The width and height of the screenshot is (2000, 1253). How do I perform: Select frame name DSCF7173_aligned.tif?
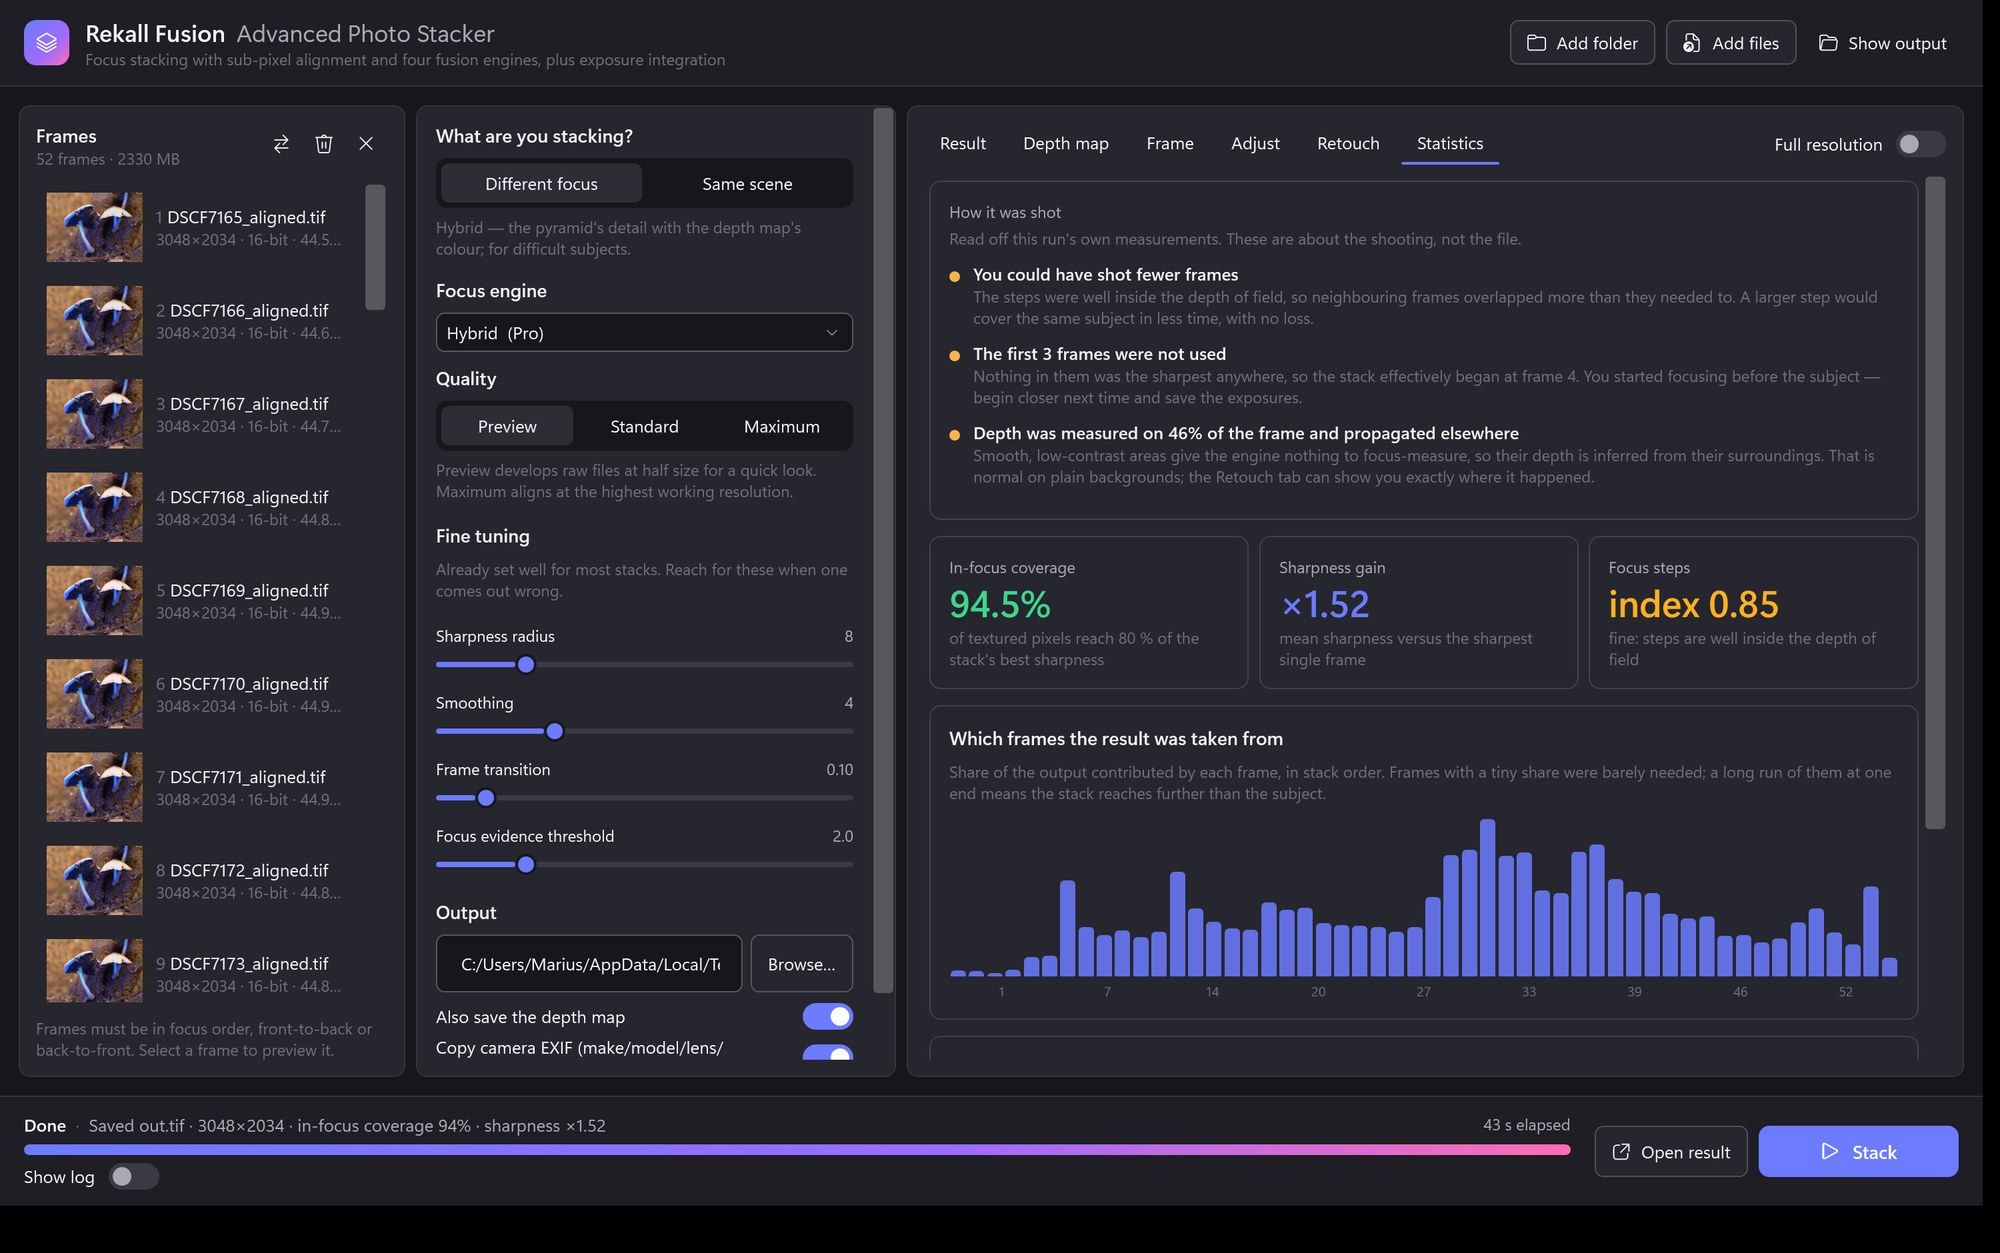coord(249,963)
